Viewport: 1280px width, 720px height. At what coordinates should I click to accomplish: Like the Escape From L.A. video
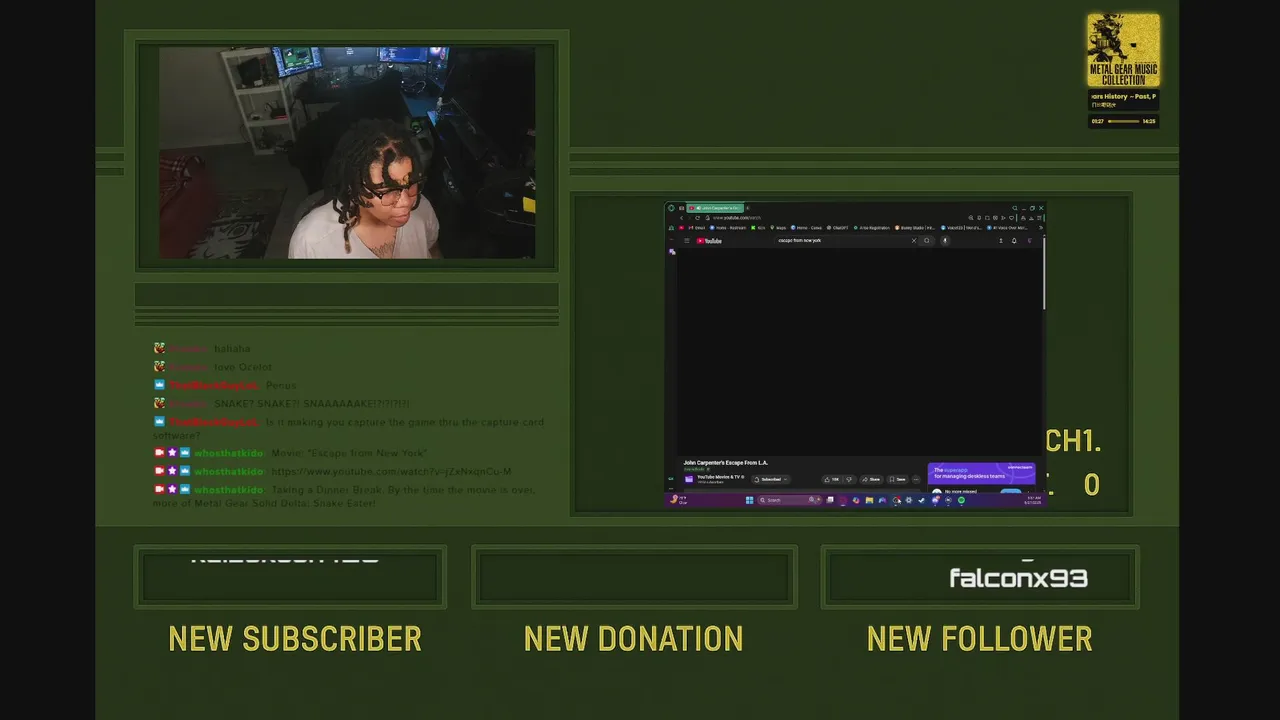[x=831, y=479]
